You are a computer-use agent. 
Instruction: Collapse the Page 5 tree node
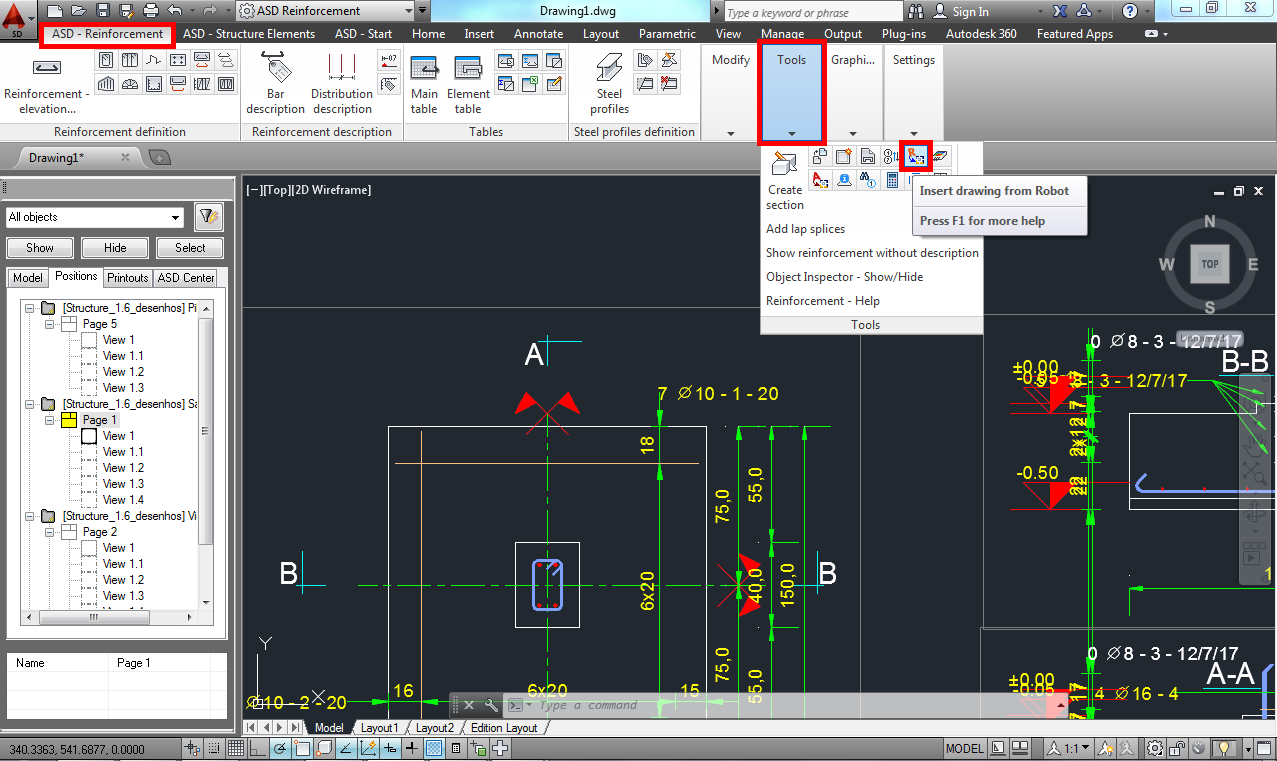[x=49, y=324]
